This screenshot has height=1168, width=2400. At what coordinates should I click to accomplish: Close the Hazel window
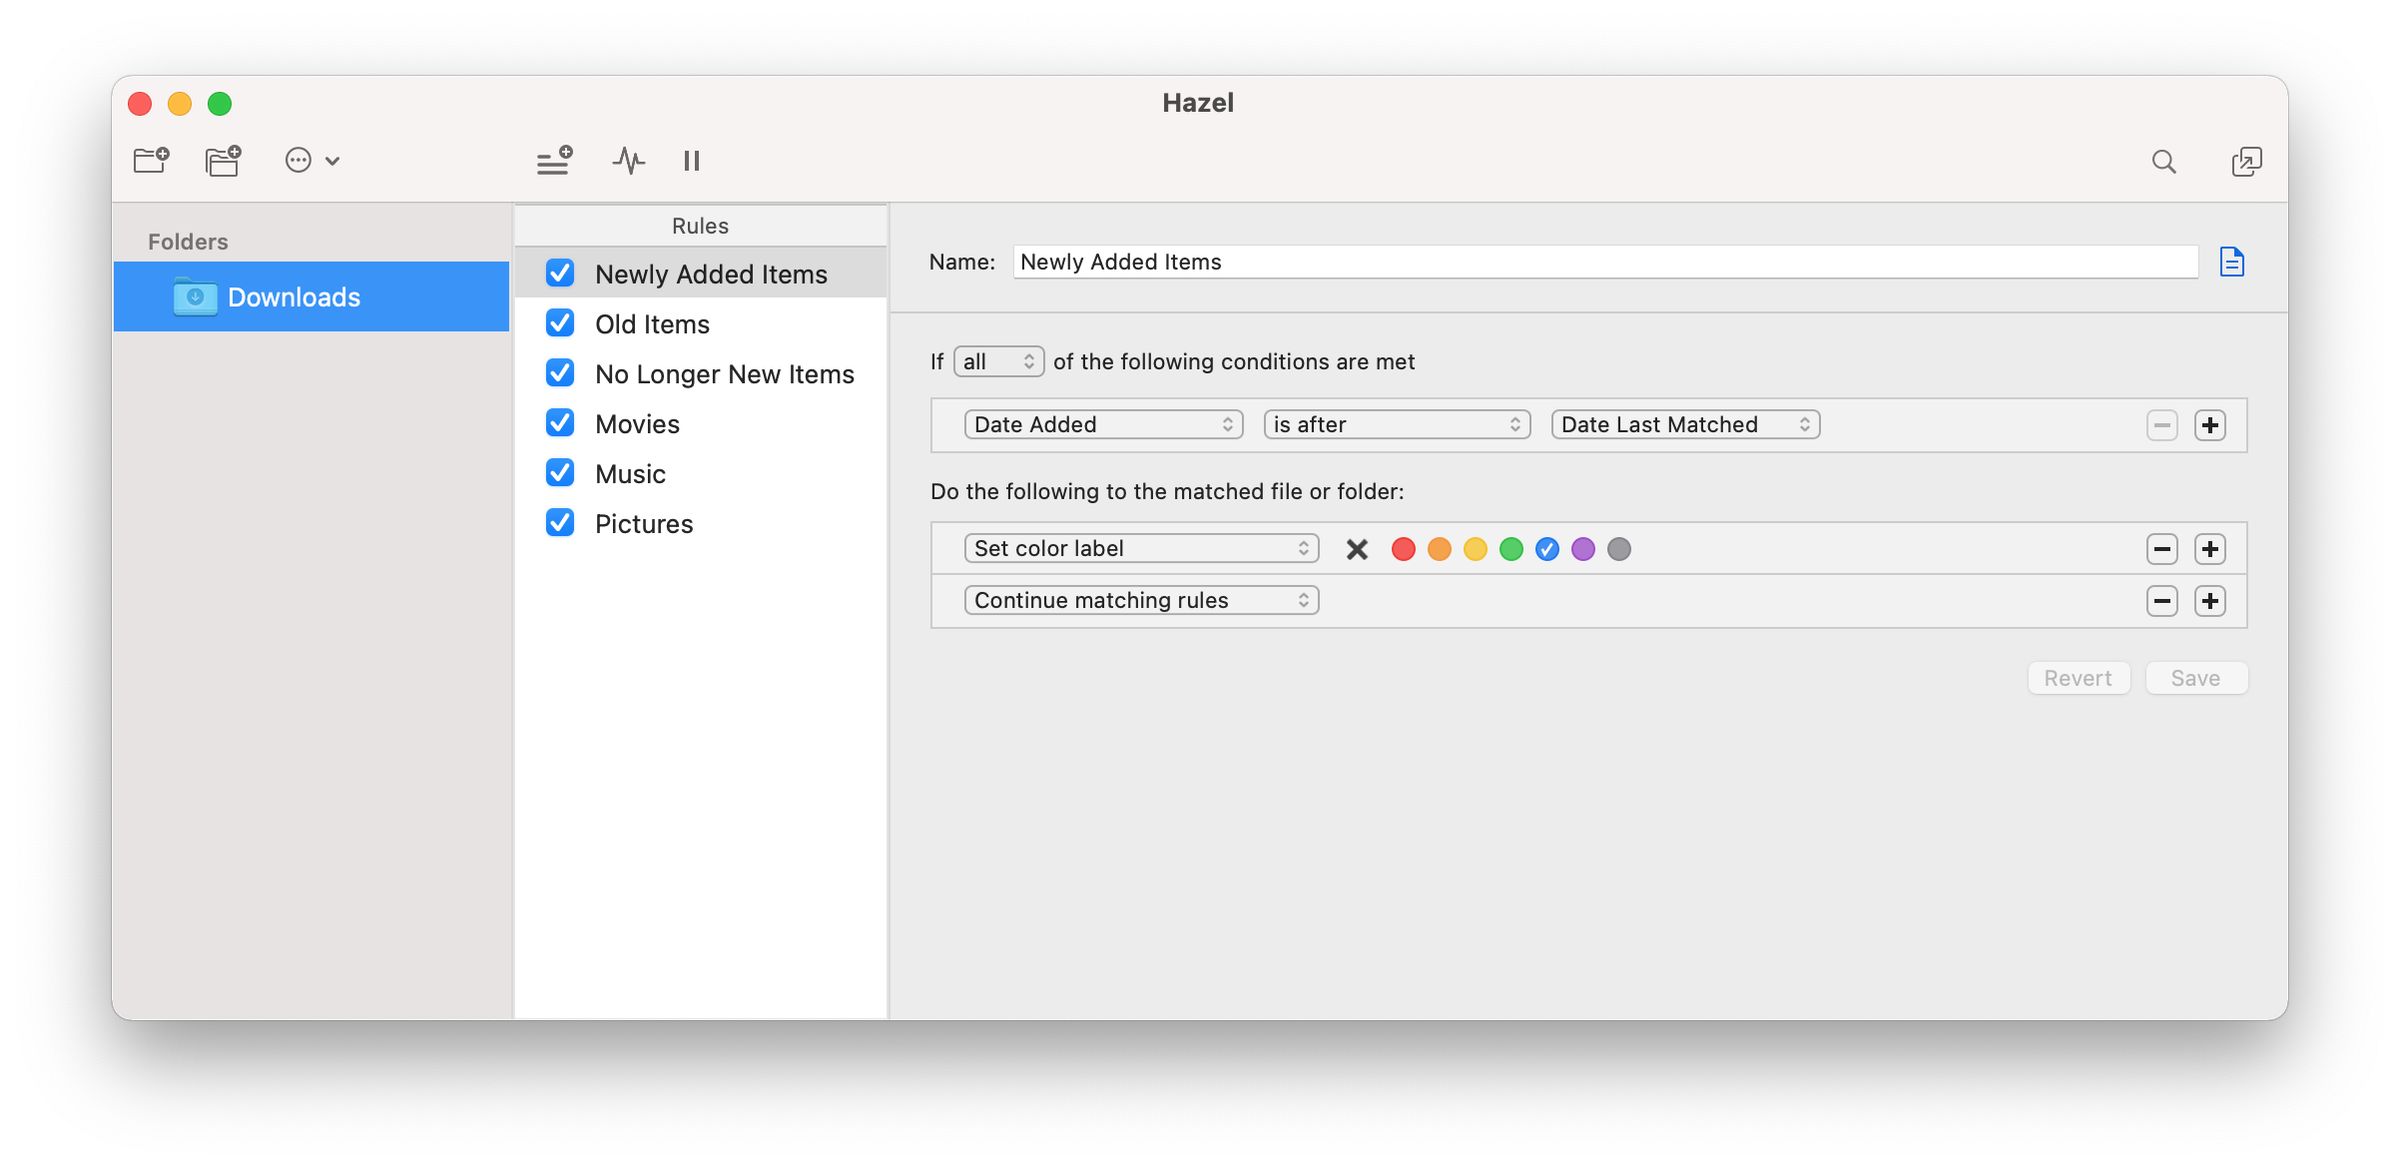coord(140,103)
